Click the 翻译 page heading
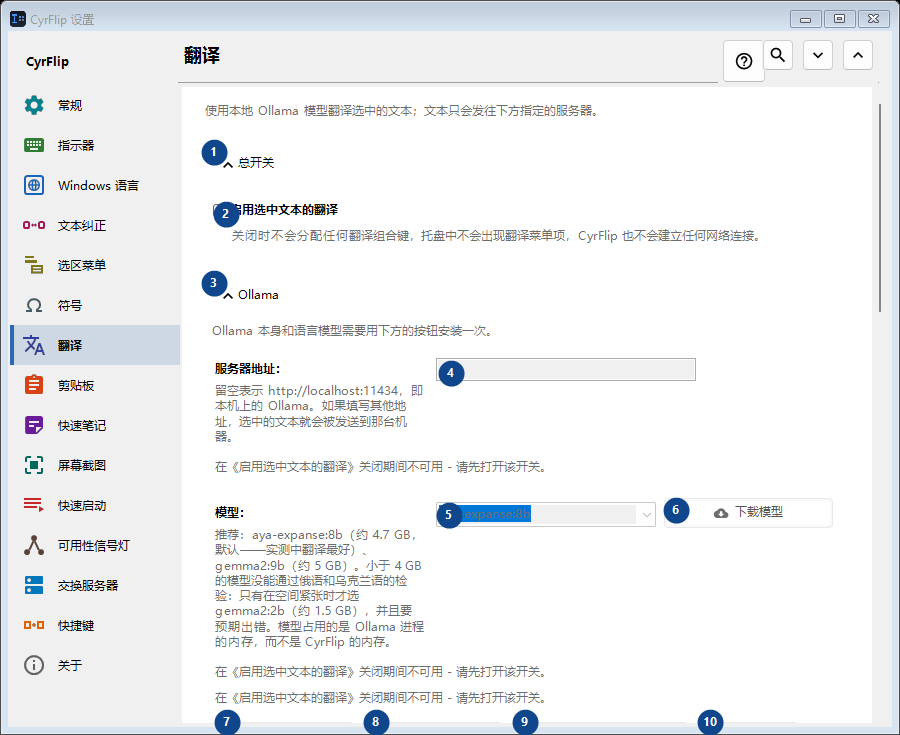The image size is (900, 735). click(x=202, y=56)
